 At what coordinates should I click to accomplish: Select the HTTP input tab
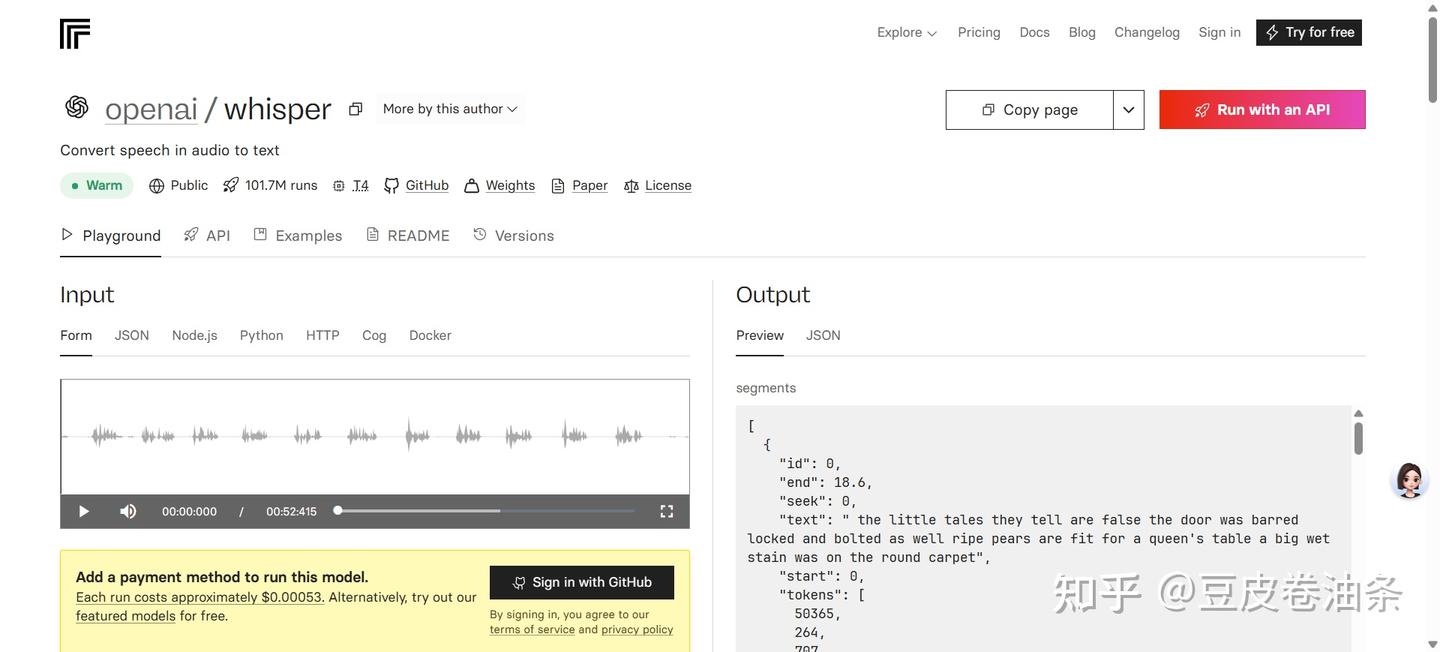pos(323,335)
